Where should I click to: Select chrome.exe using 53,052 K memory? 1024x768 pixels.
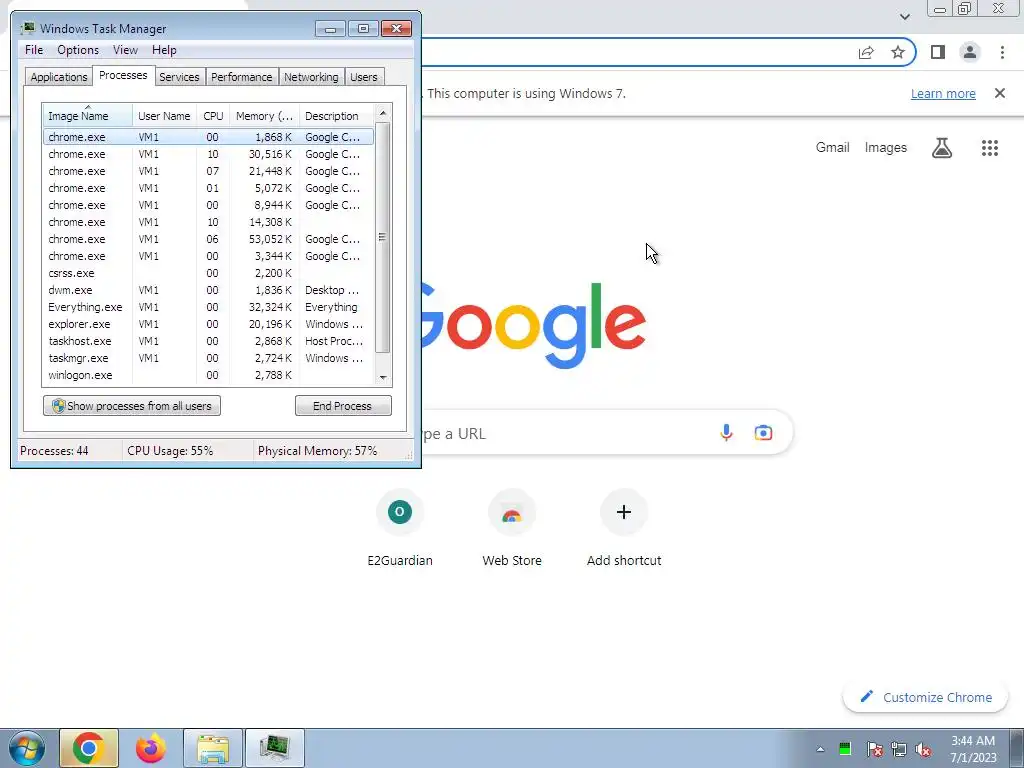pyautogui.click(x=208, y=239)
